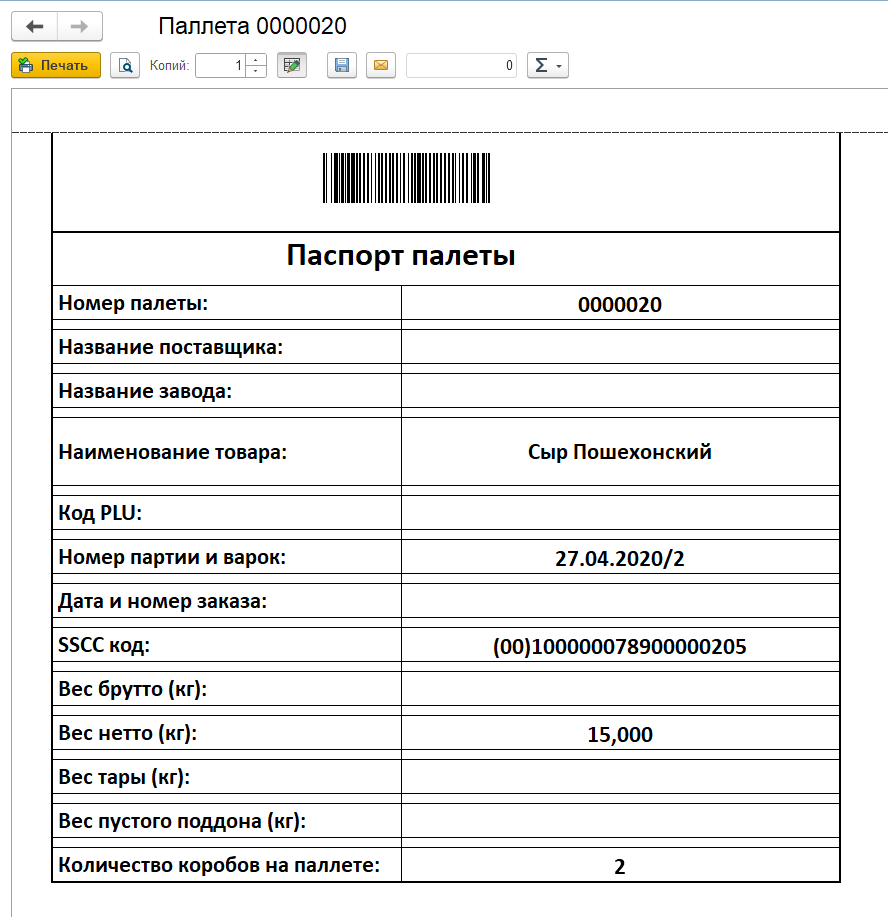Select batch number cell 27.04.2020/2
Screen dimensions: 888x917
pos(619,558)
